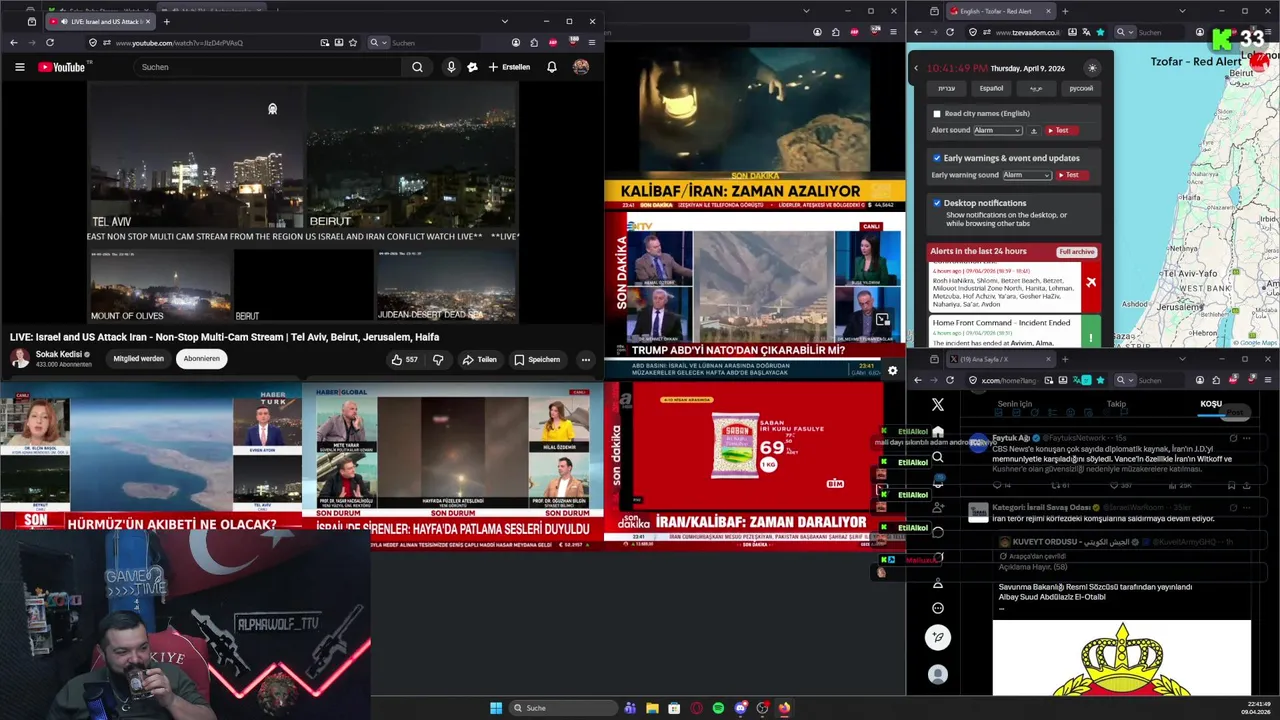Dislike the Israel live stream video
Image resolution: width=1280 pixels, height=720 pixels.
[437, 359]
